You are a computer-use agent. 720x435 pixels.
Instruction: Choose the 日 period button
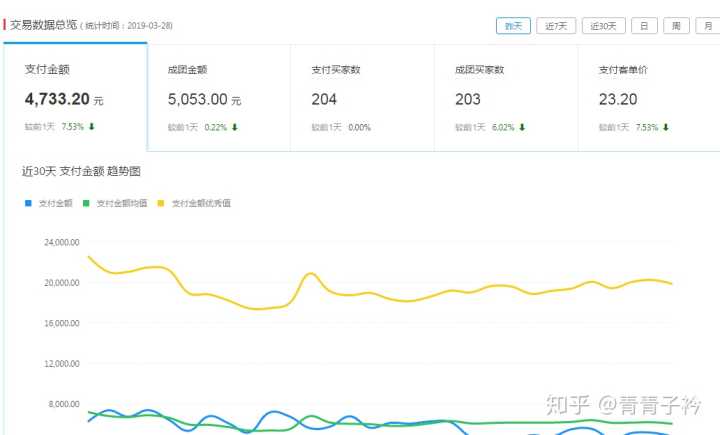point(644,26)
